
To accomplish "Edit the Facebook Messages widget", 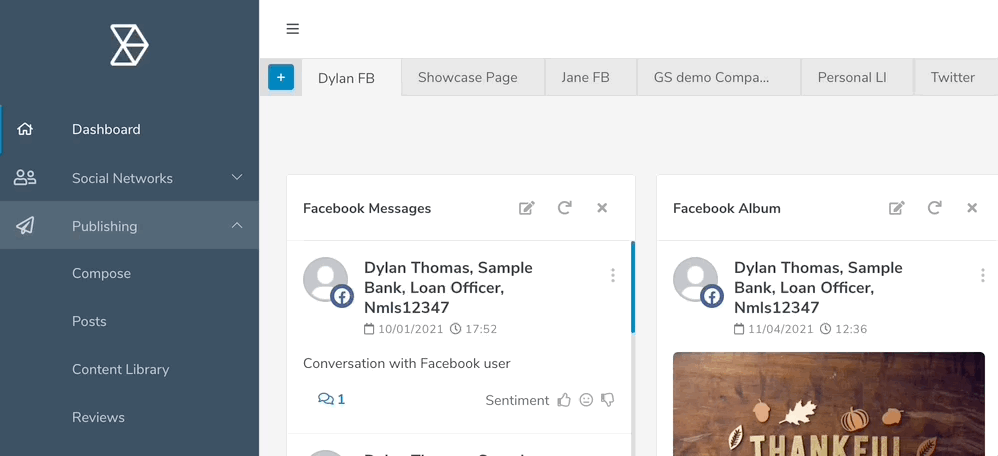I will coord(526,208).
